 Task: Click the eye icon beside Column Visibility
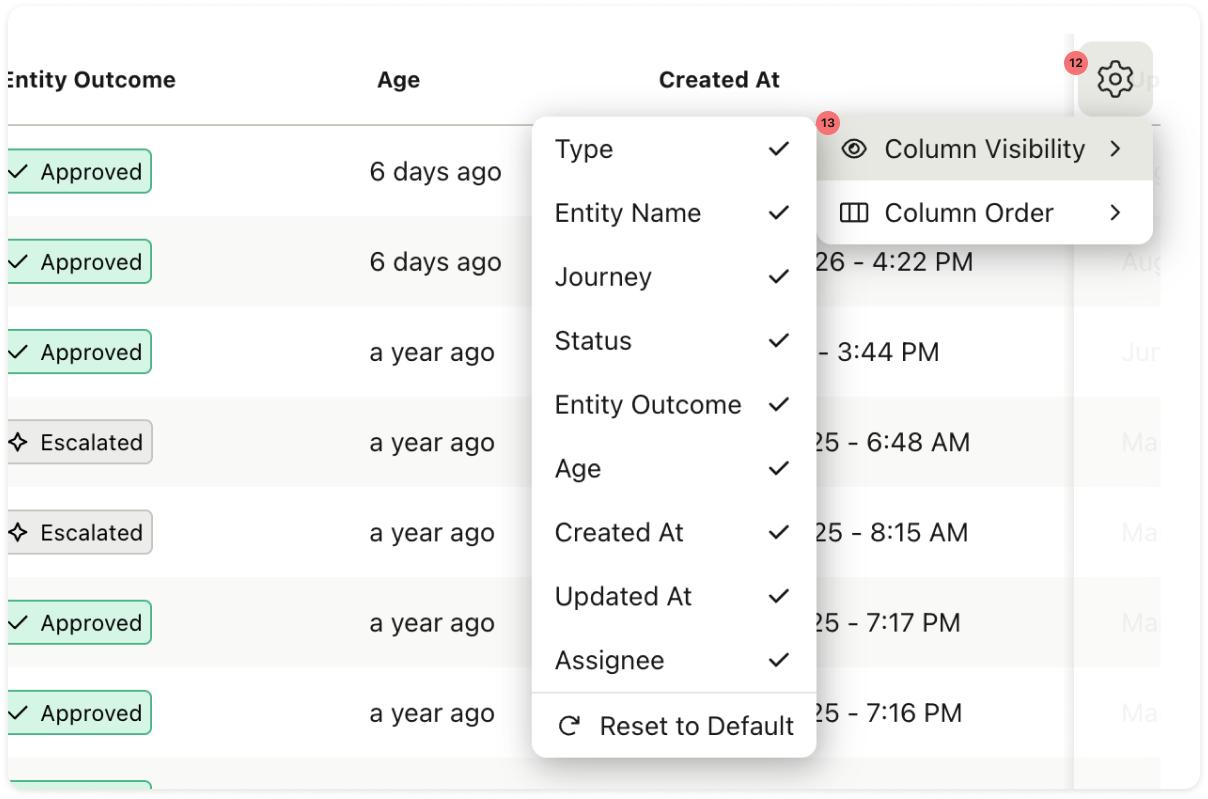click(x=853, y=149)
